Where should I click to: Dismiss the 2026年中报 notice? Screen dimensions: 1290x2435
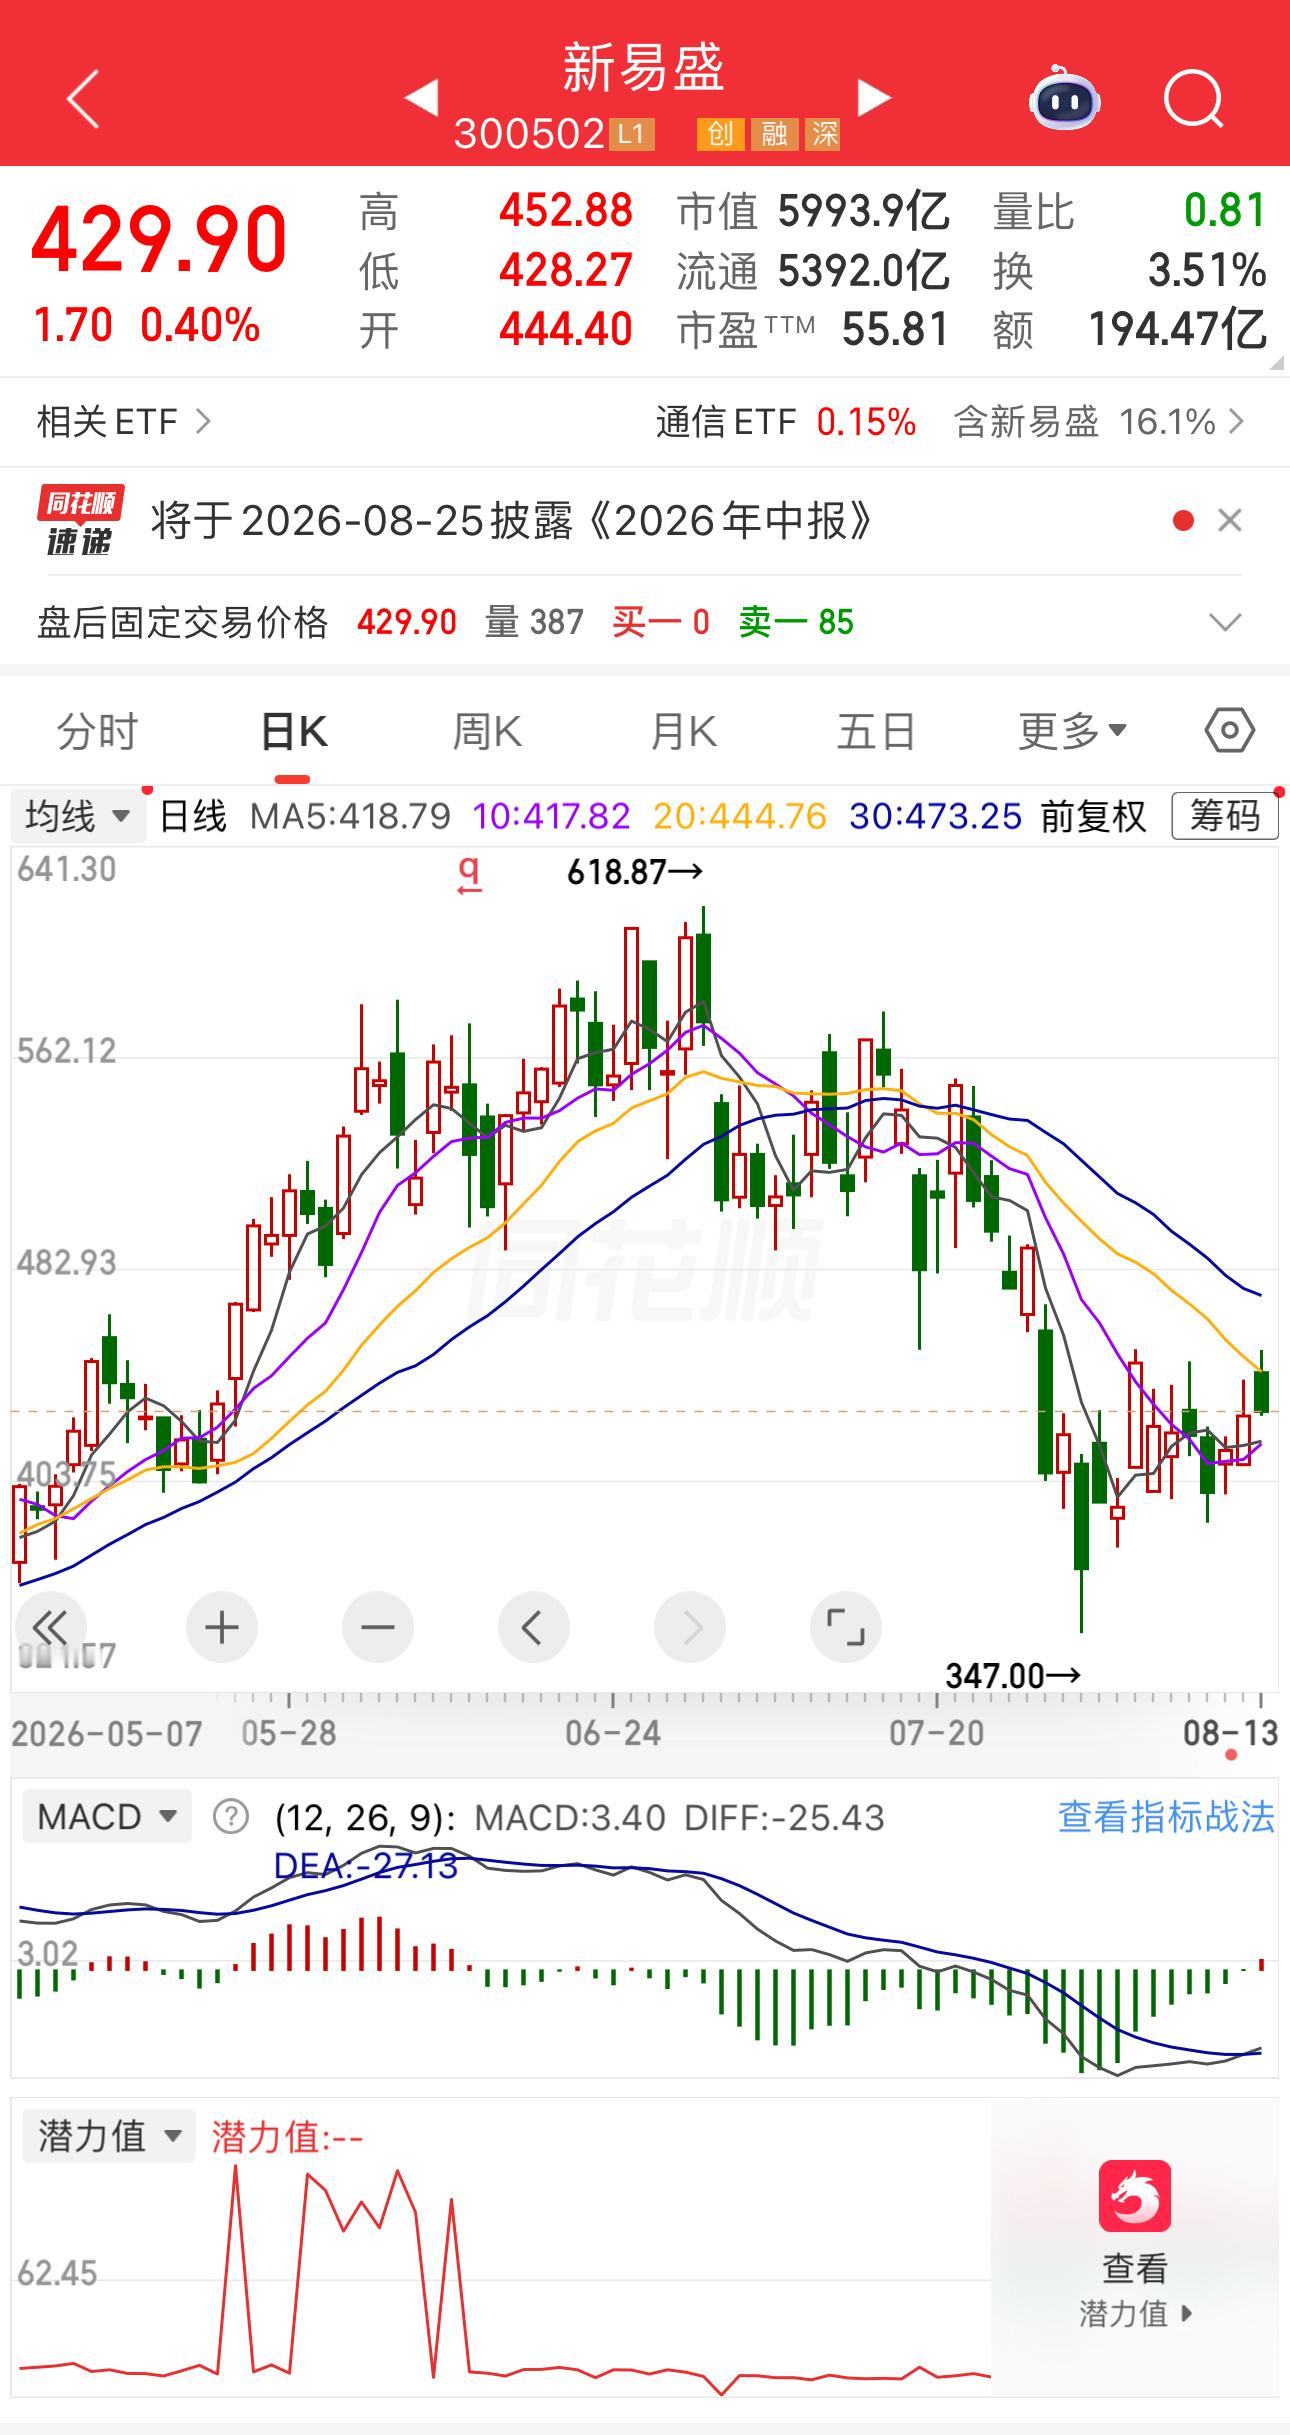click(x=1230, y=520)
